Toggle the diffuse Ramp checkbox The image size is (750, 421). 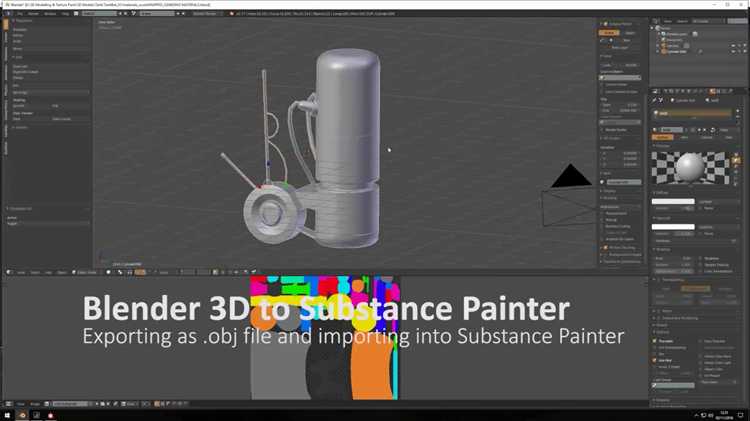click(x=702, y=208)
